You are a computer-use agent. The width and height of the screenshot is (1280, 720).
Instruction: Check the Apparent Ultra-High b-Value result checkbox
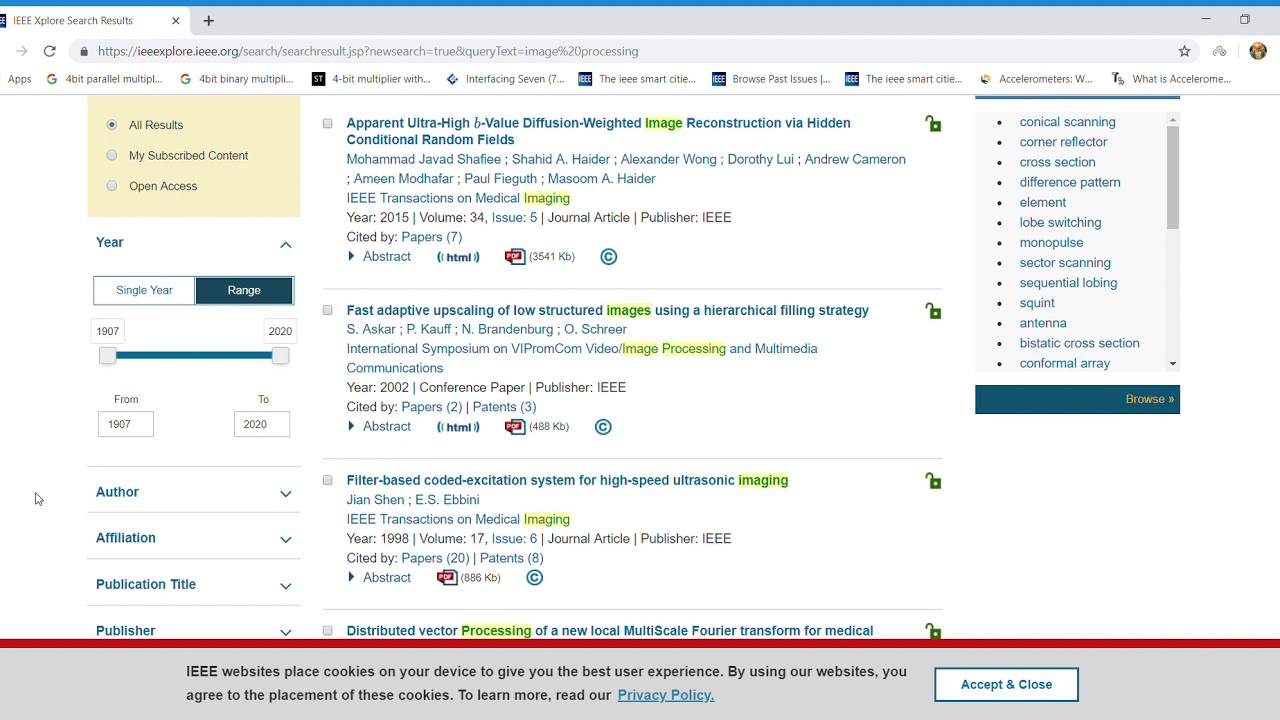coord(327,123)
